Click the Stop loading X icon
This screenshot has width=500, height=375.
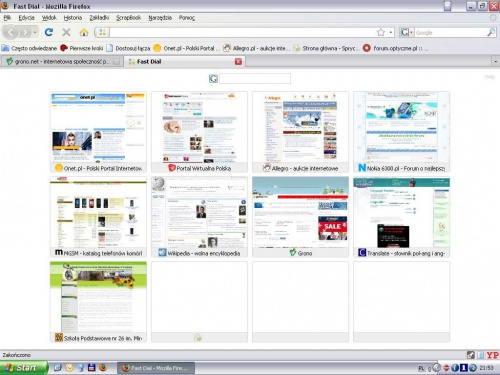(66, 32)
